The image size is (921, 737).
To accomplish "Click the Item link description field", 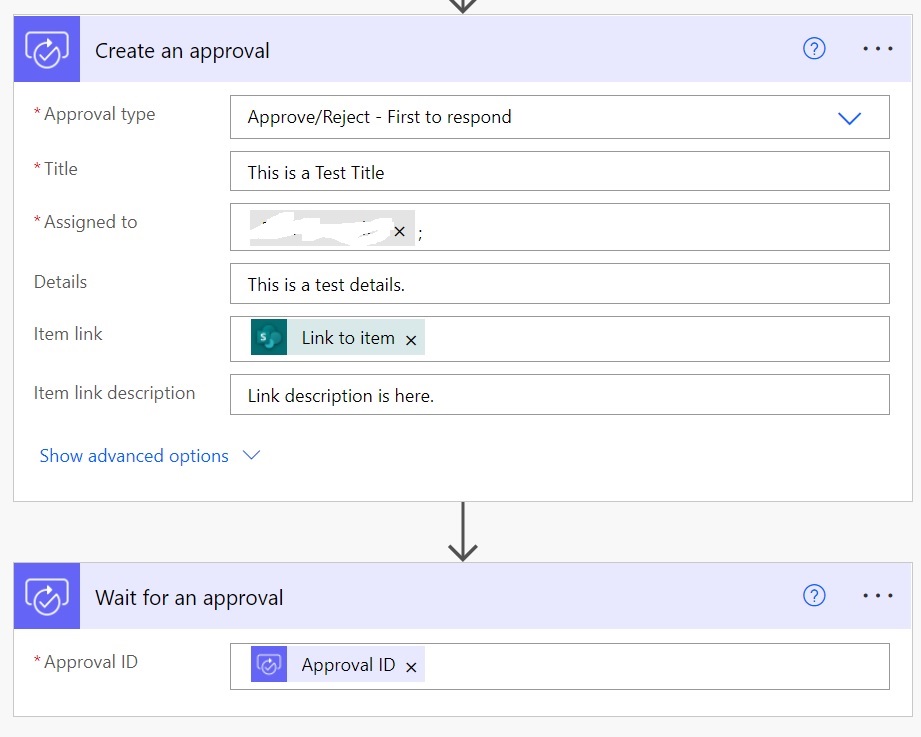I will [559, 395].
